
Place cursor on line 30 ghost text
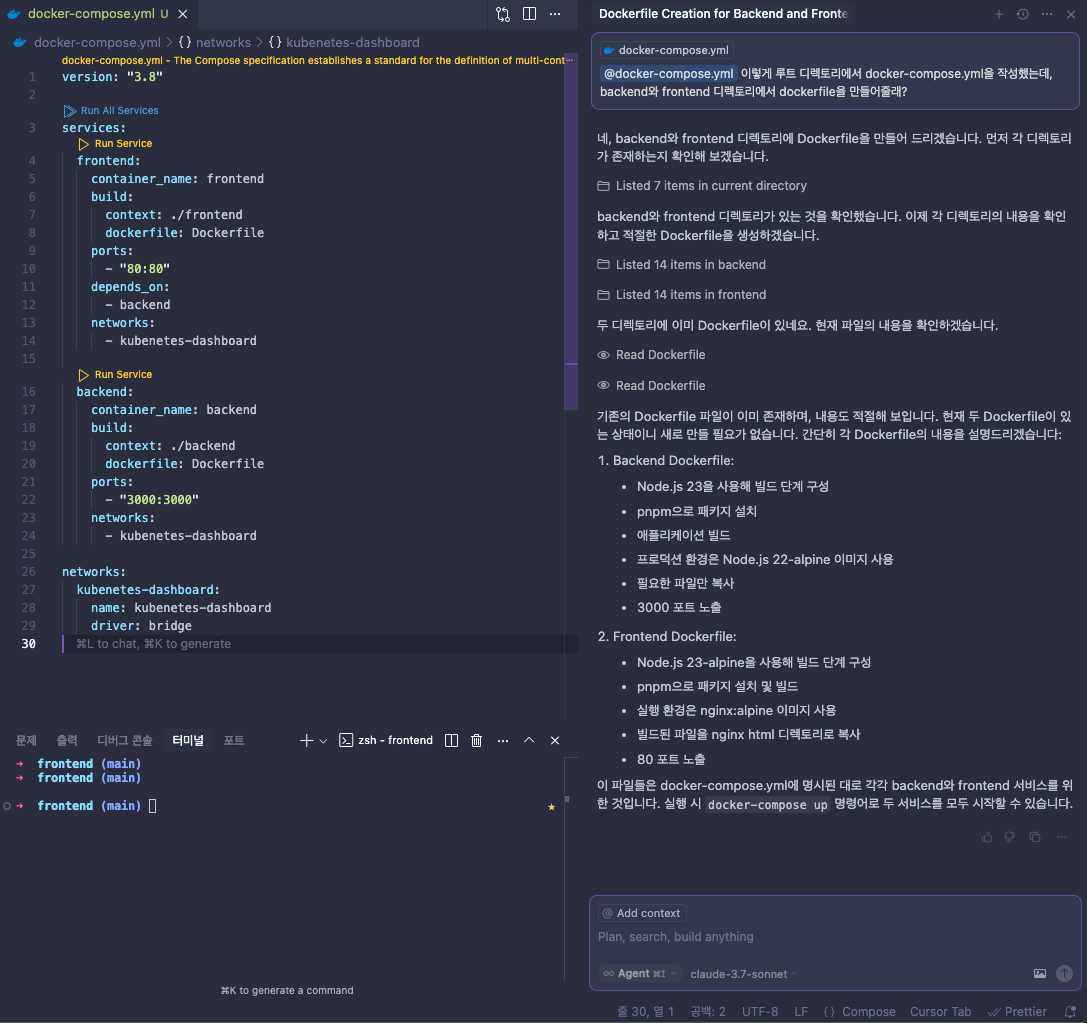point(153,644)
